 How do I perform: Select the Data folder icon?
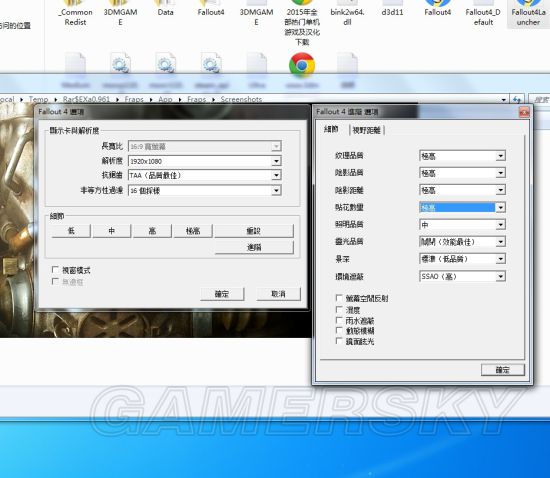click(x=165, y=8)
